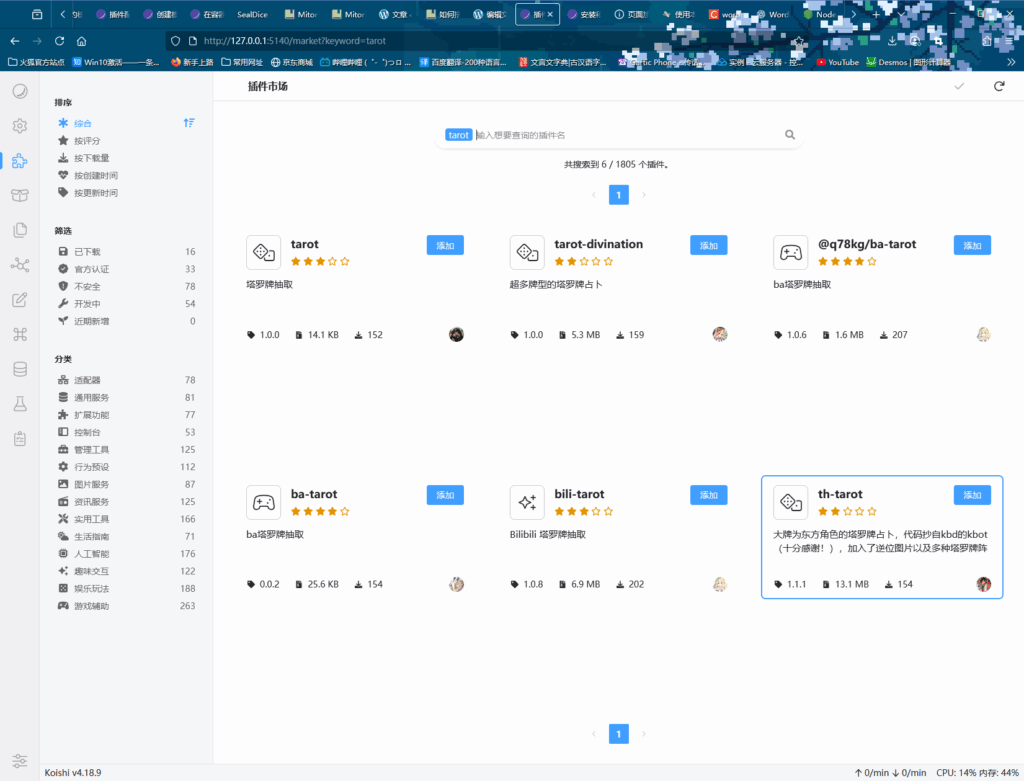Screen dimensions: 1024x781
Task: Toggle the 不安全 filter
Action: click(x=87, y=286)
